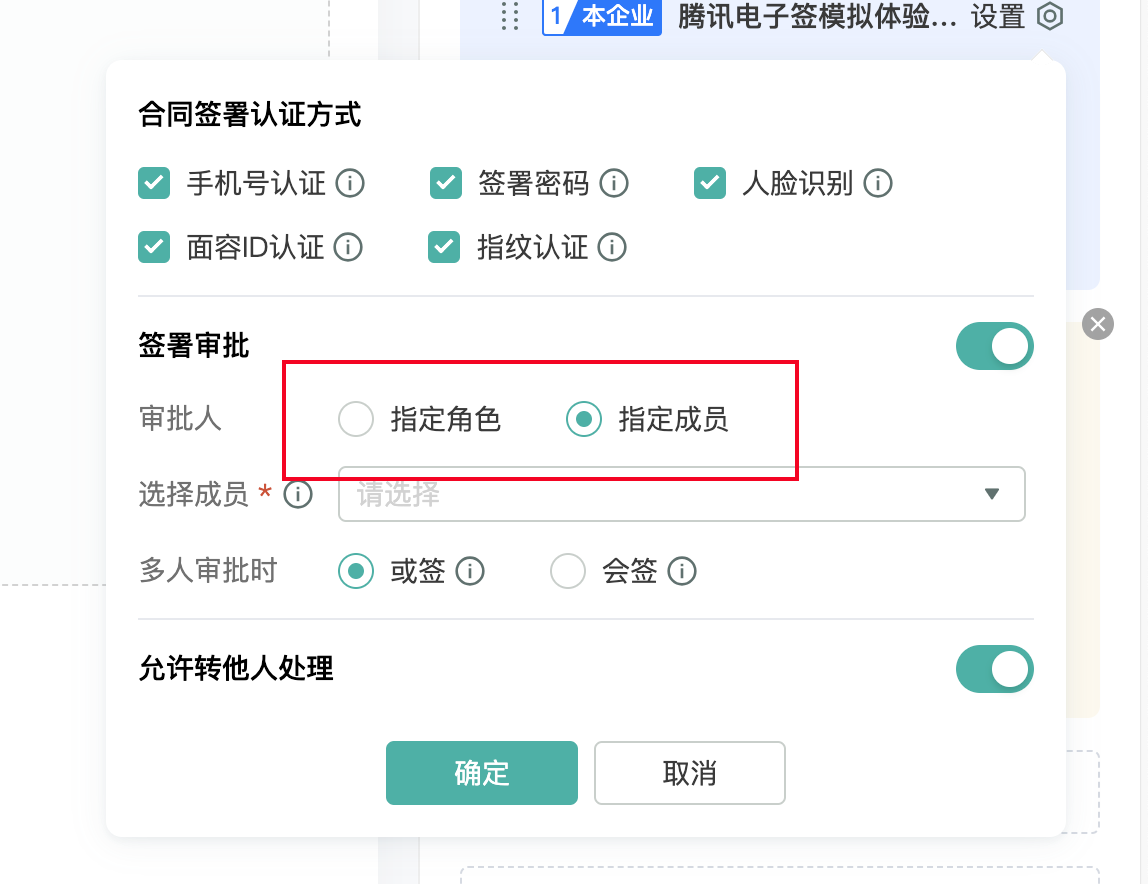1148x884 pixels.
Task: Click the 确定 button
Action: tap(482, 773)
